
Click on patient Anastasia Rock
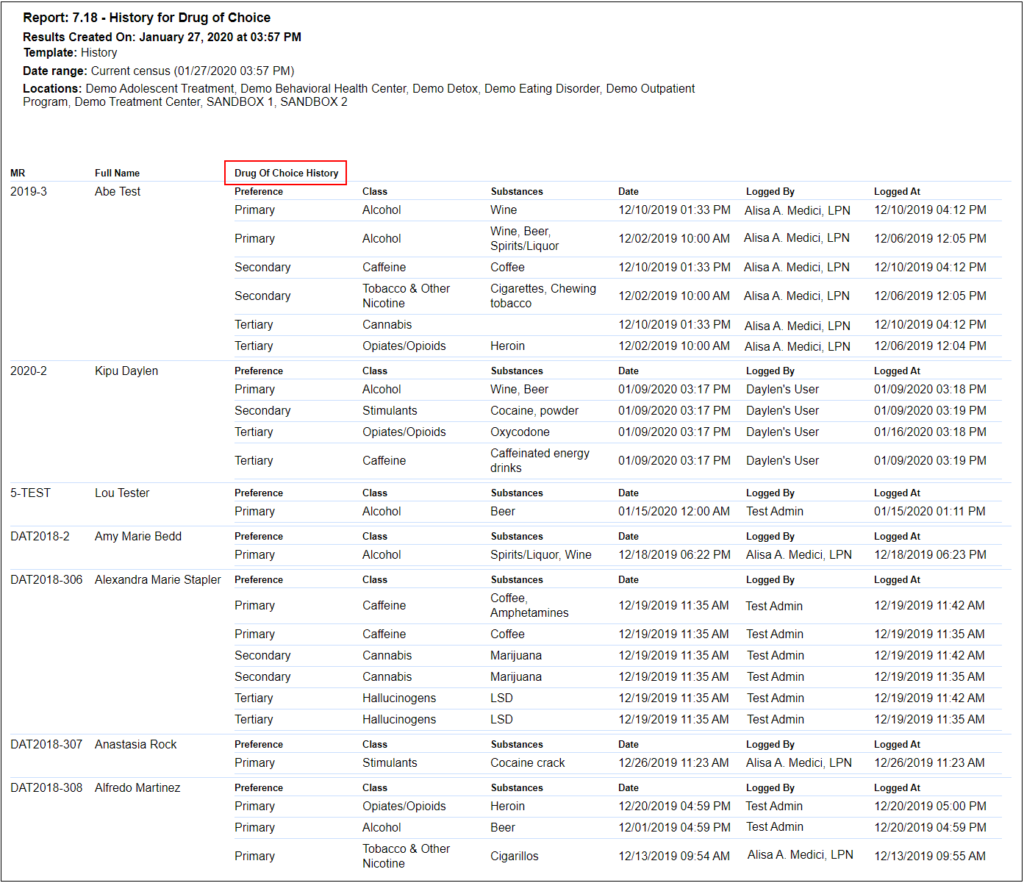click(x=135, y=744)
